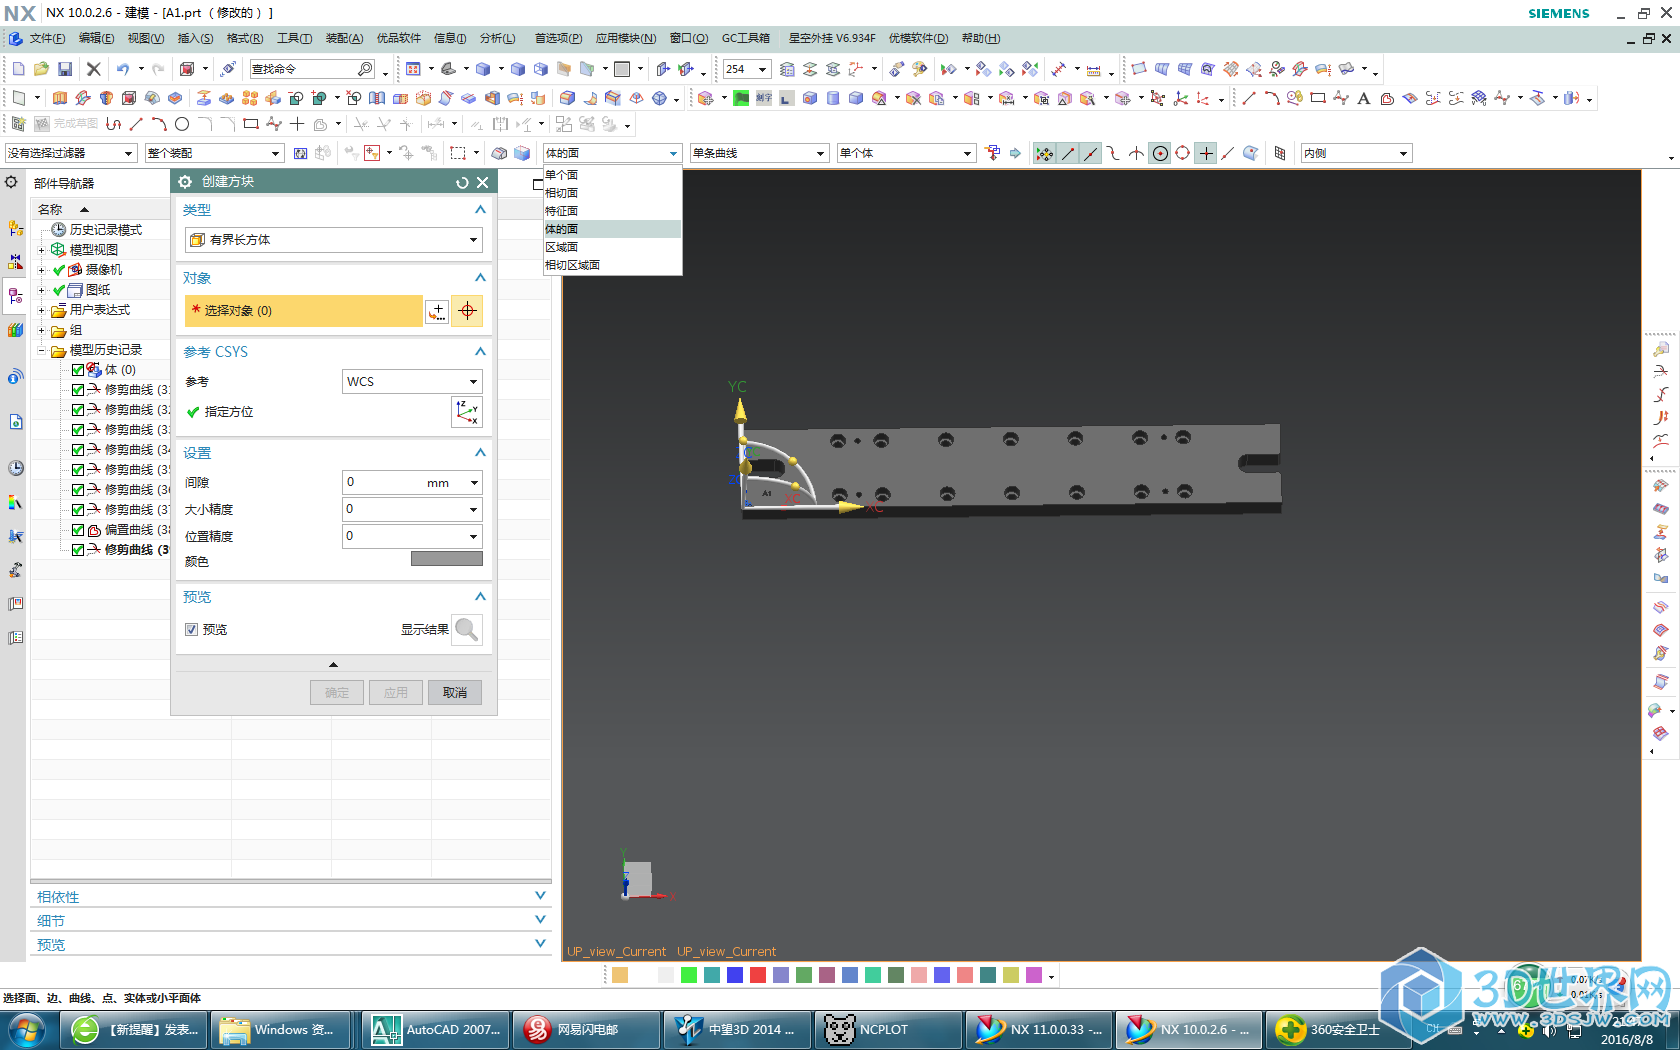Select the Line sketch tool
The width and height of the screenshot is (1680, 1050).
(x=136, y=124)
